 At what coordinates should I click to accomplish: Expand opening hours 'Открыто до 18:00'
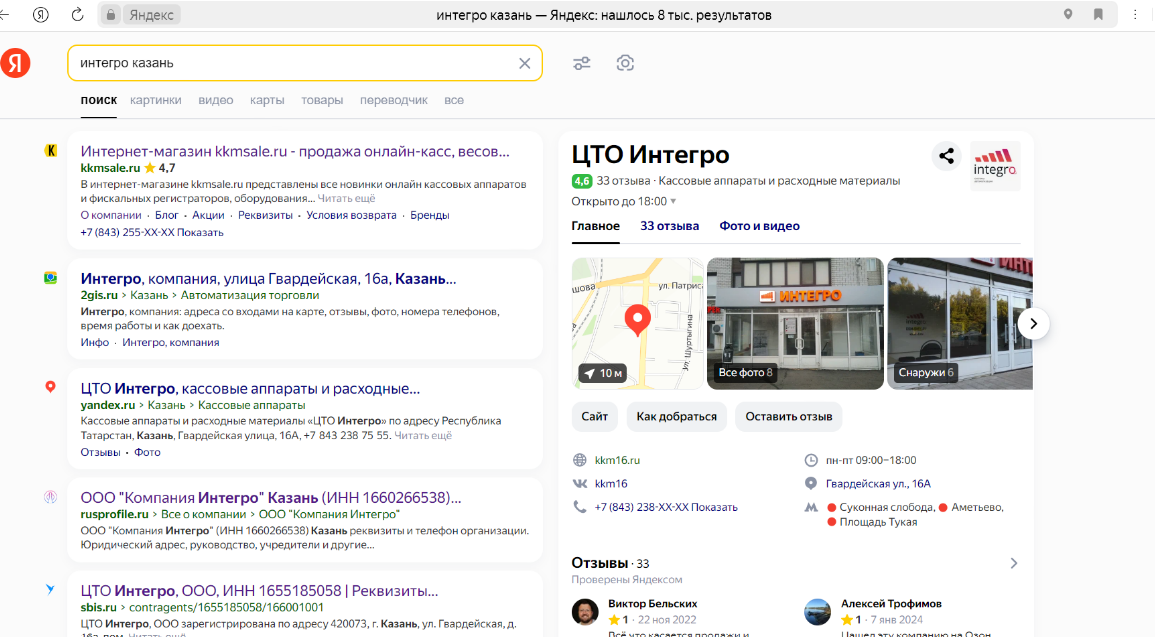[x=623, y=201]
